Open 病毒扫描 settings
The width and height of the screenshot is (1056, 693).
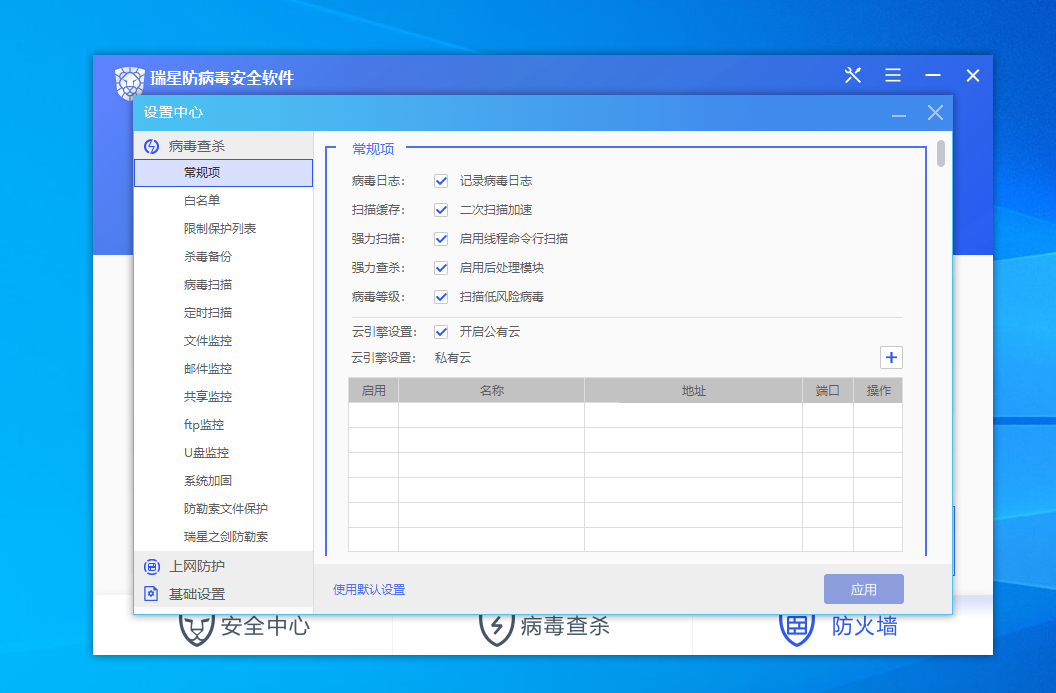224,285
